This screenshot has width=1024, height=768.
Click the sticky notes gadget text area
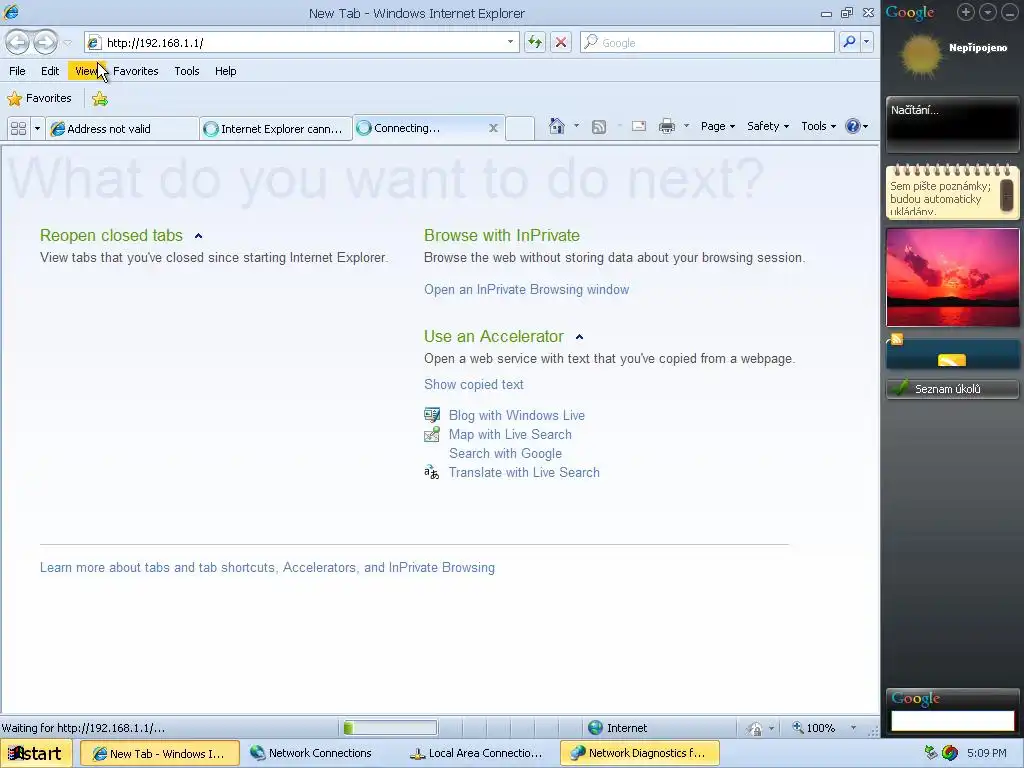point(940,198)
